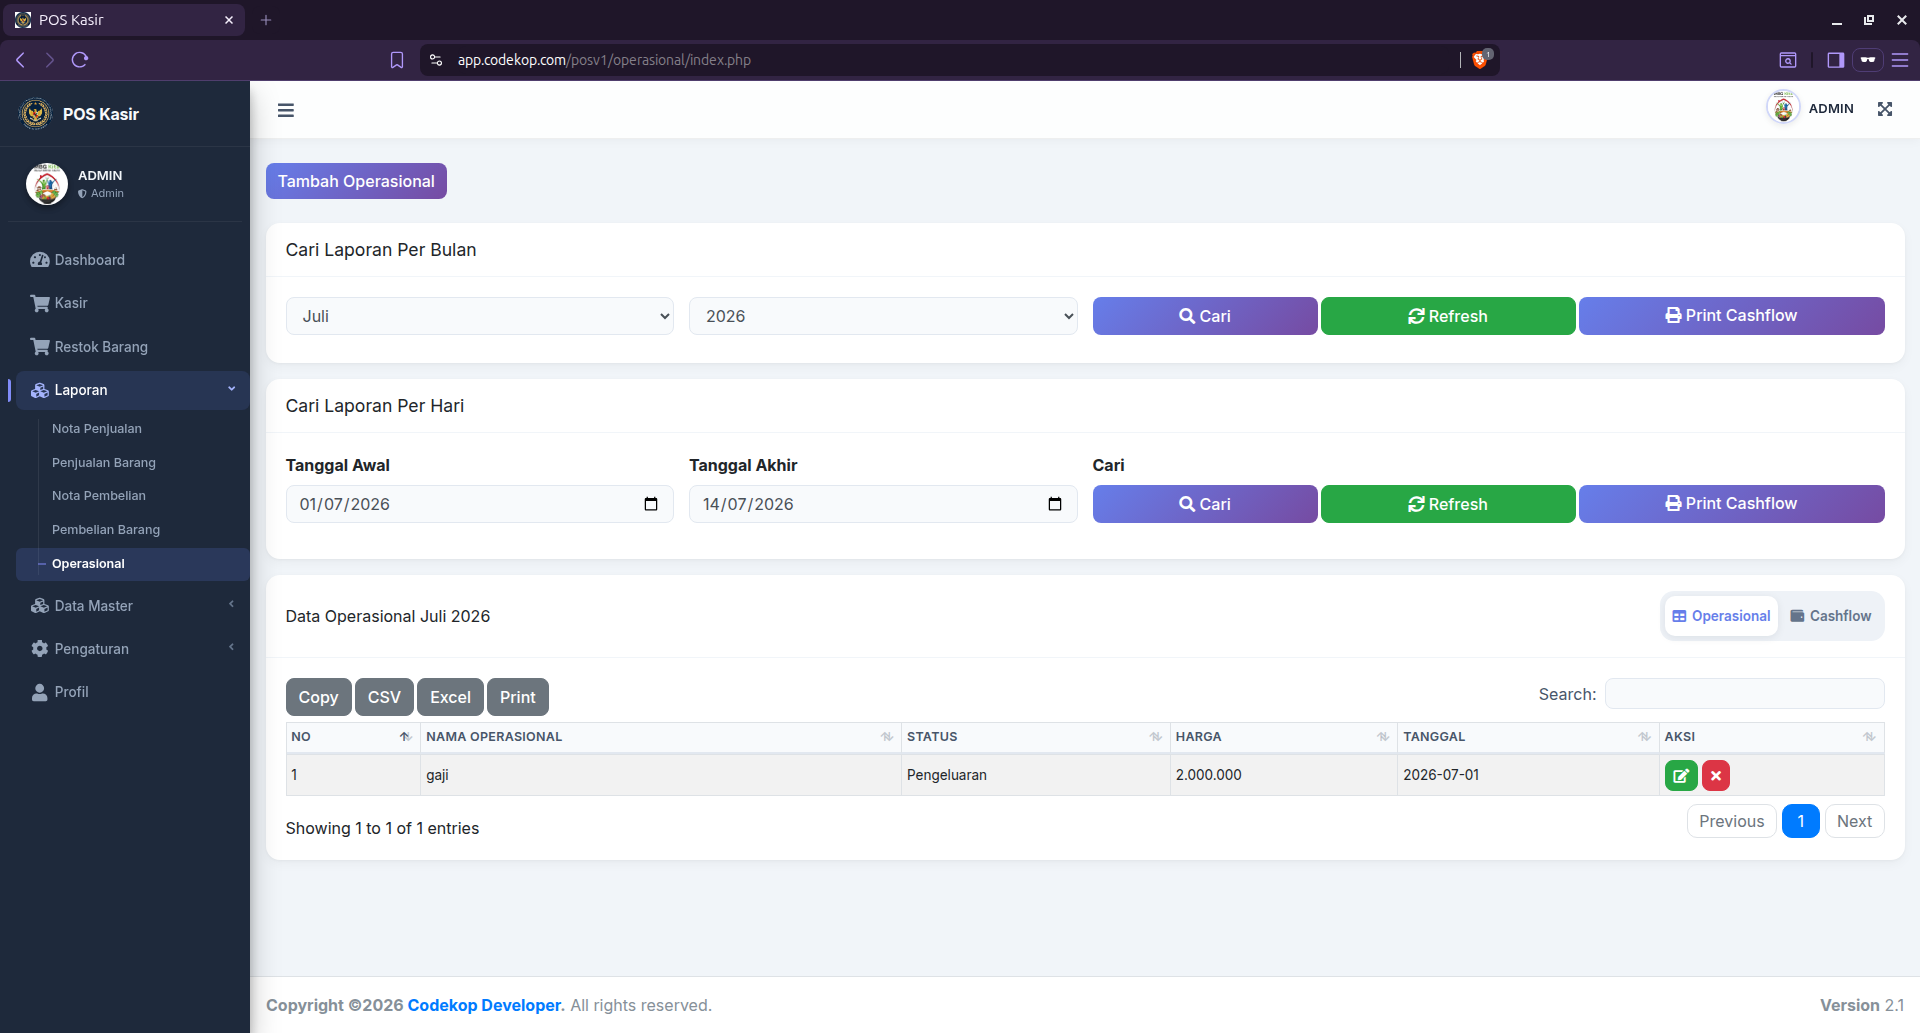This screenshot has height=1033, width=1920.
Task: Open the year dropdown showing 2026
Action: 883,316
